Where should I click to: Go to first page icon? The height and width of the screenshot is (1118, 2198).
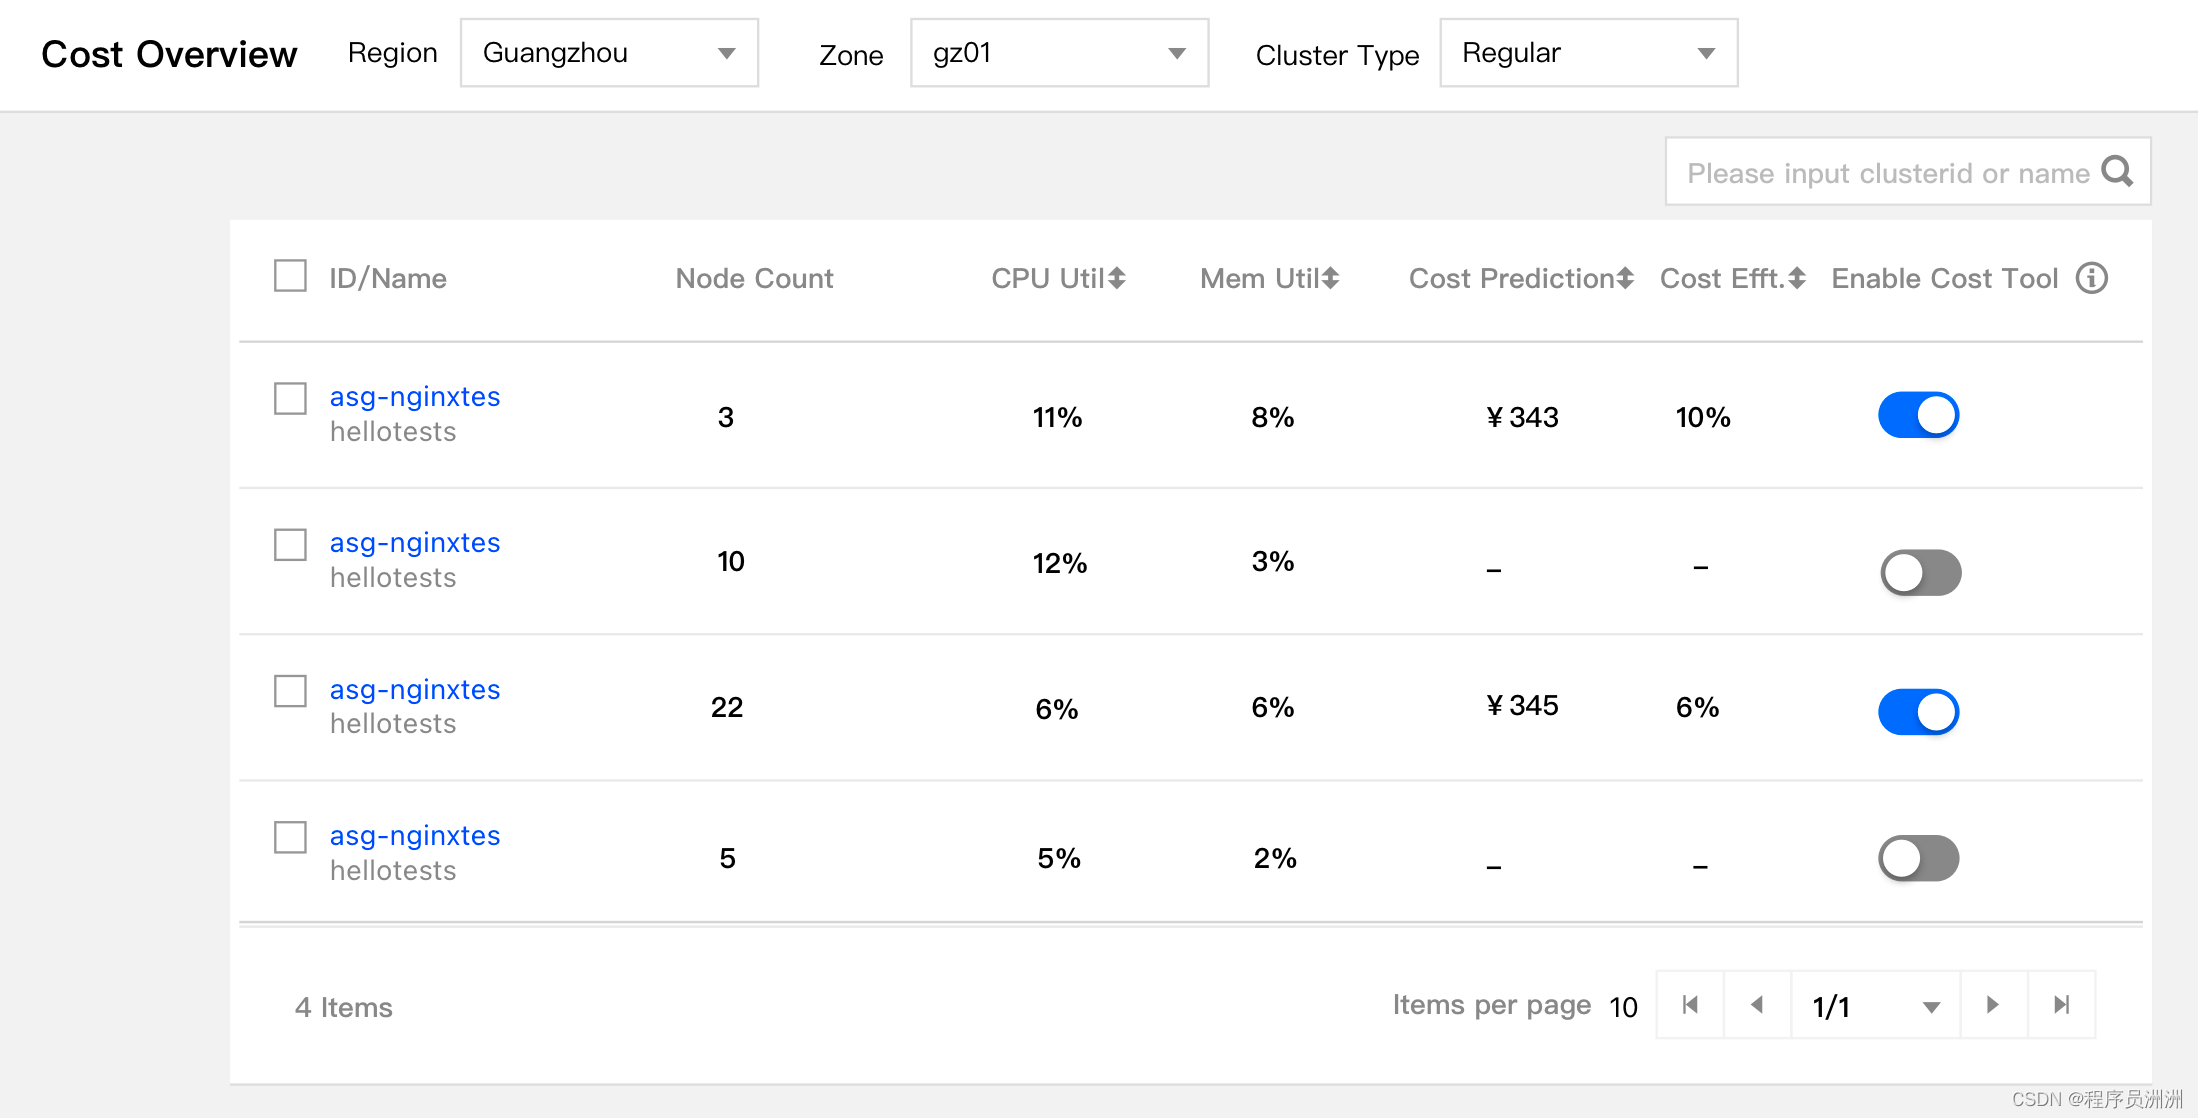(1690, 1005)
